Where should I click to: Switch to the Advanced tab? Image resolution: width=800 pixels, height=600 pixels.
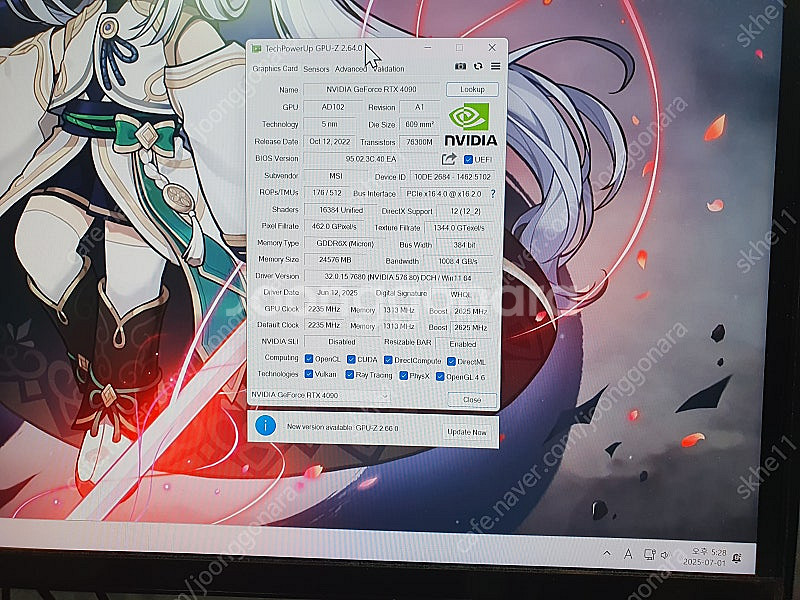[350, 69]
